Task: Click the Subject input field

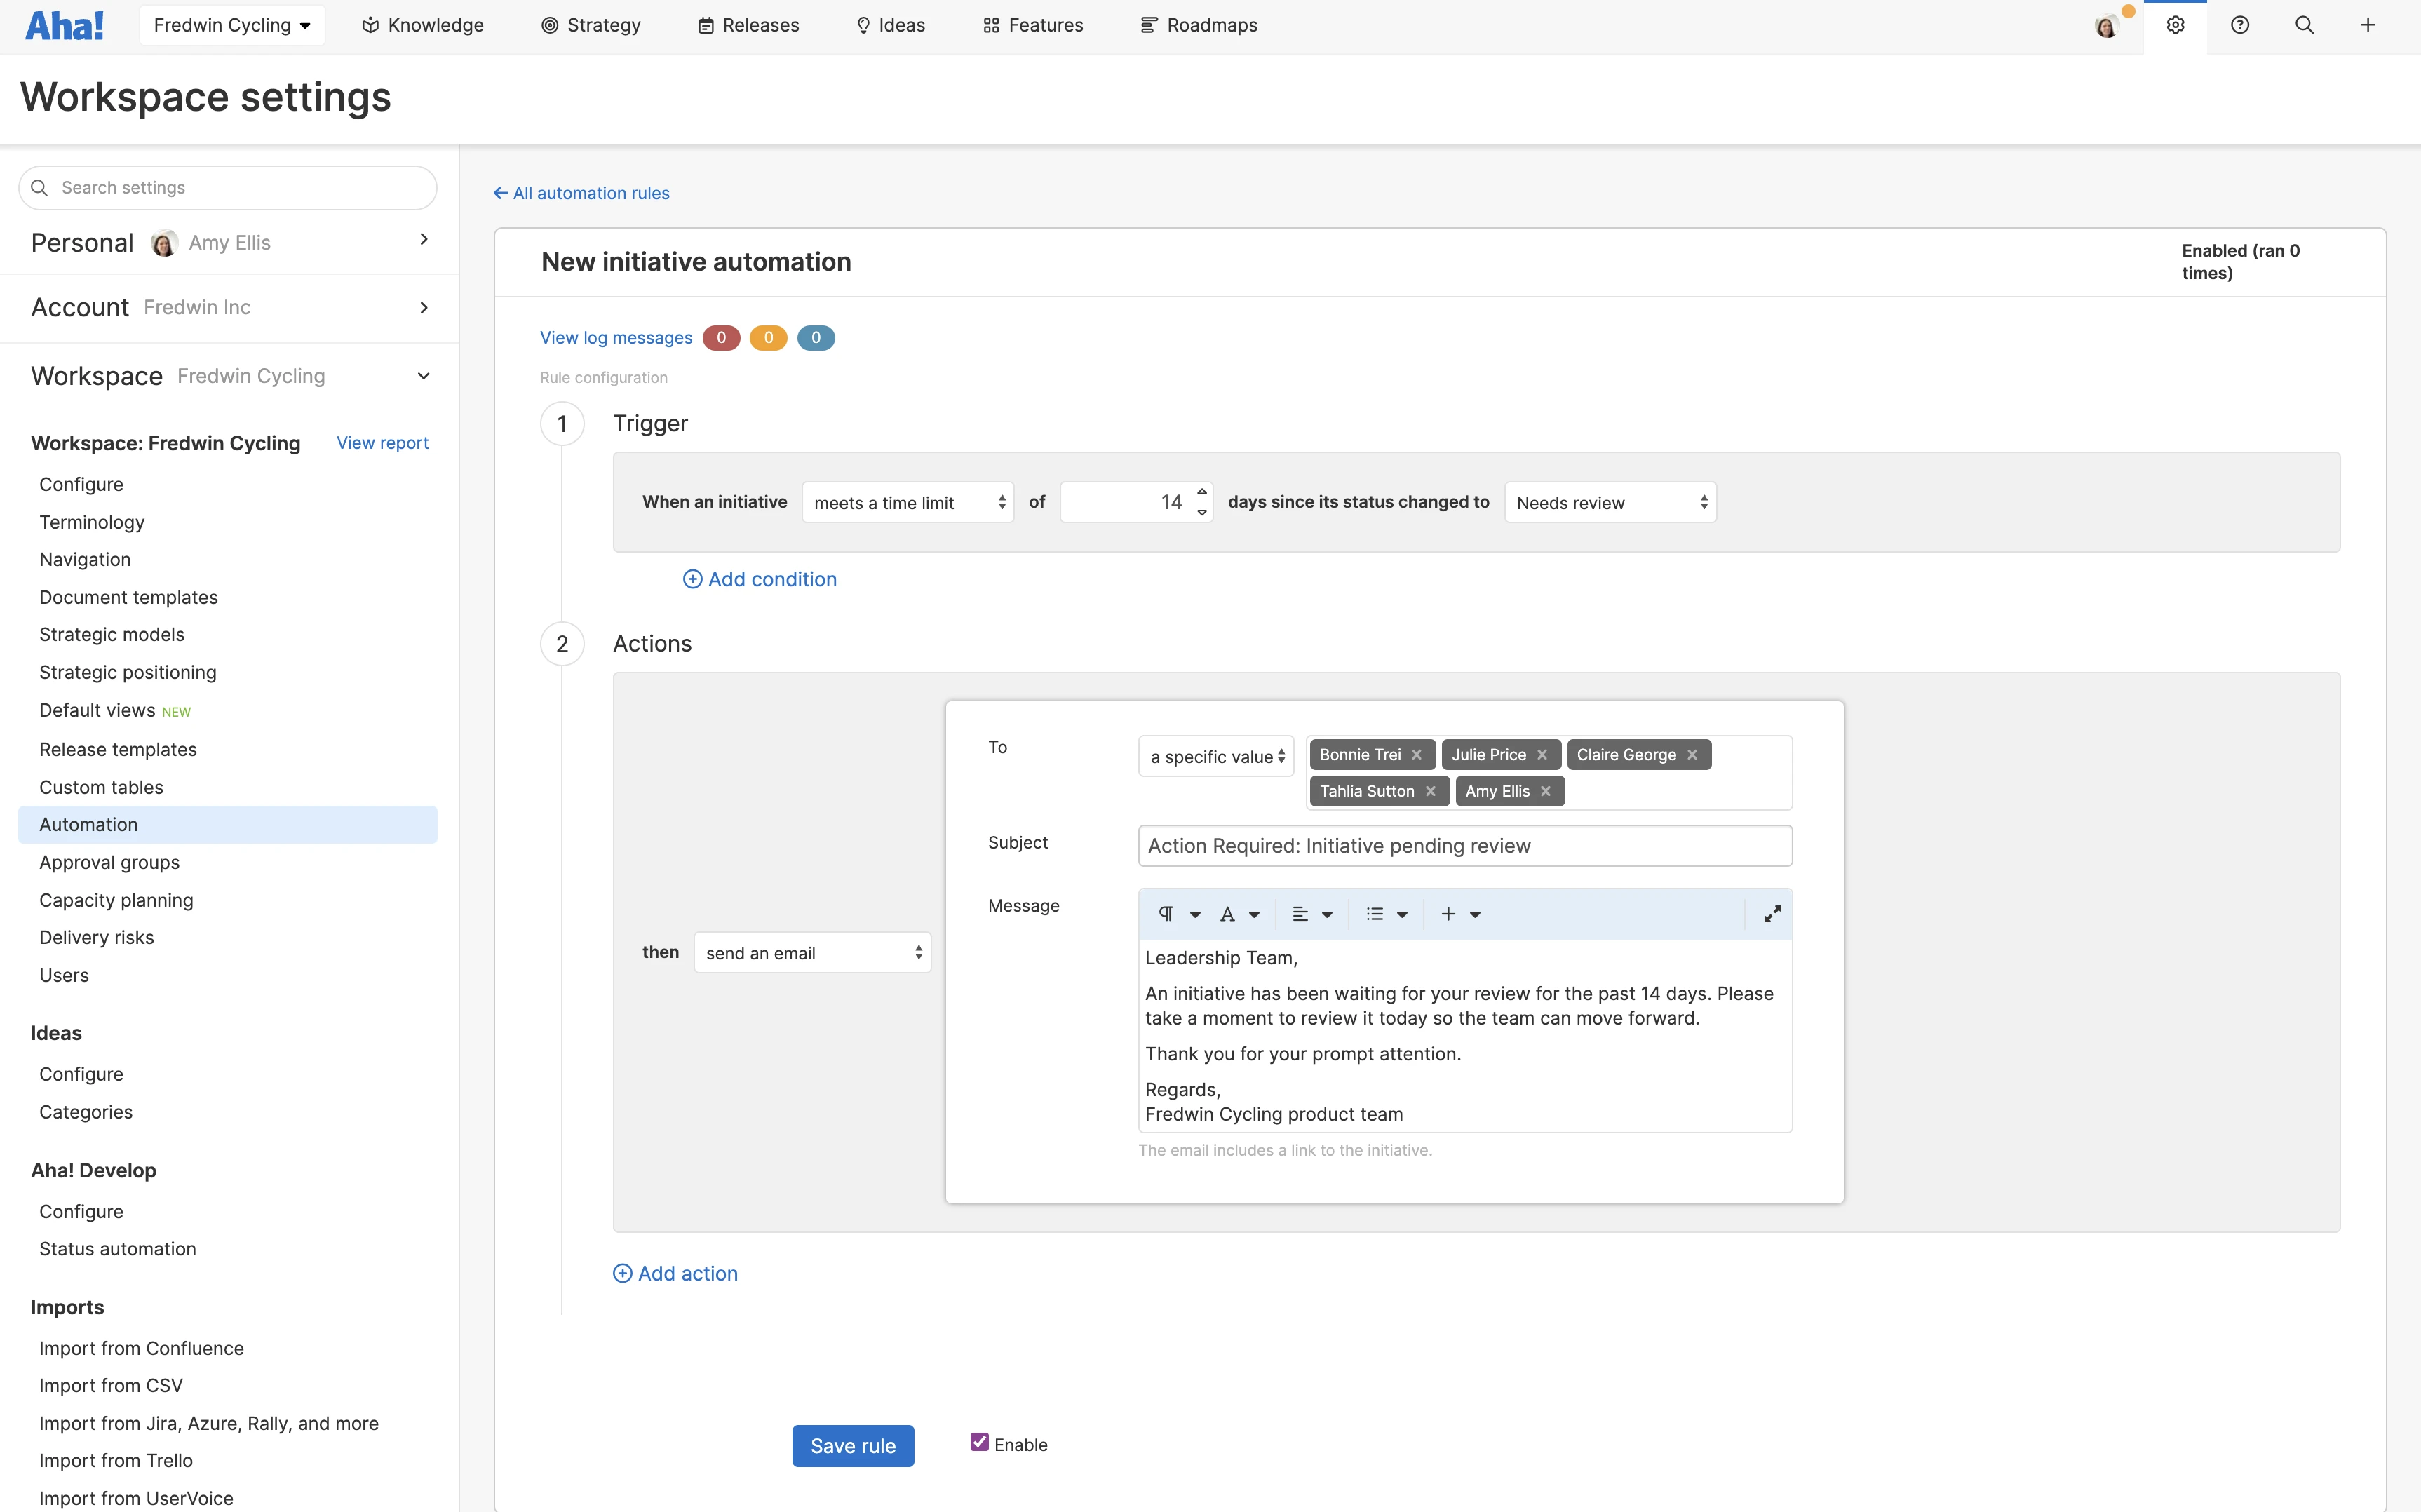Action: click(x=1464, y=846)
